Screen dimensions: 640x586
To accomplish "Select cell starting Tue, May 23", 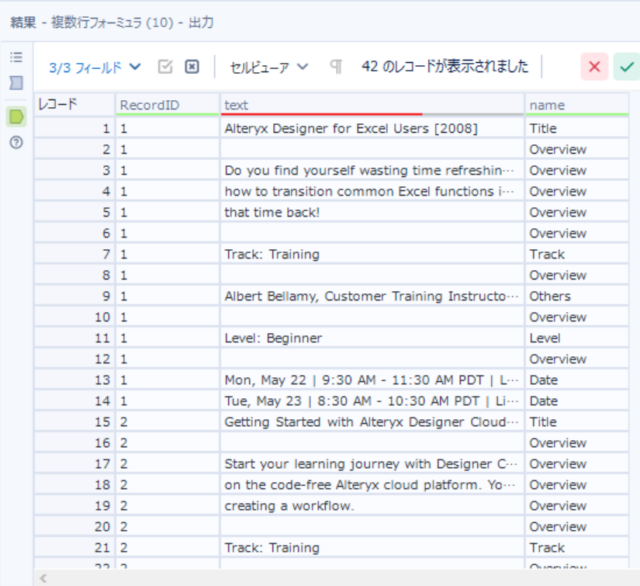I will (x=372, y=401).
